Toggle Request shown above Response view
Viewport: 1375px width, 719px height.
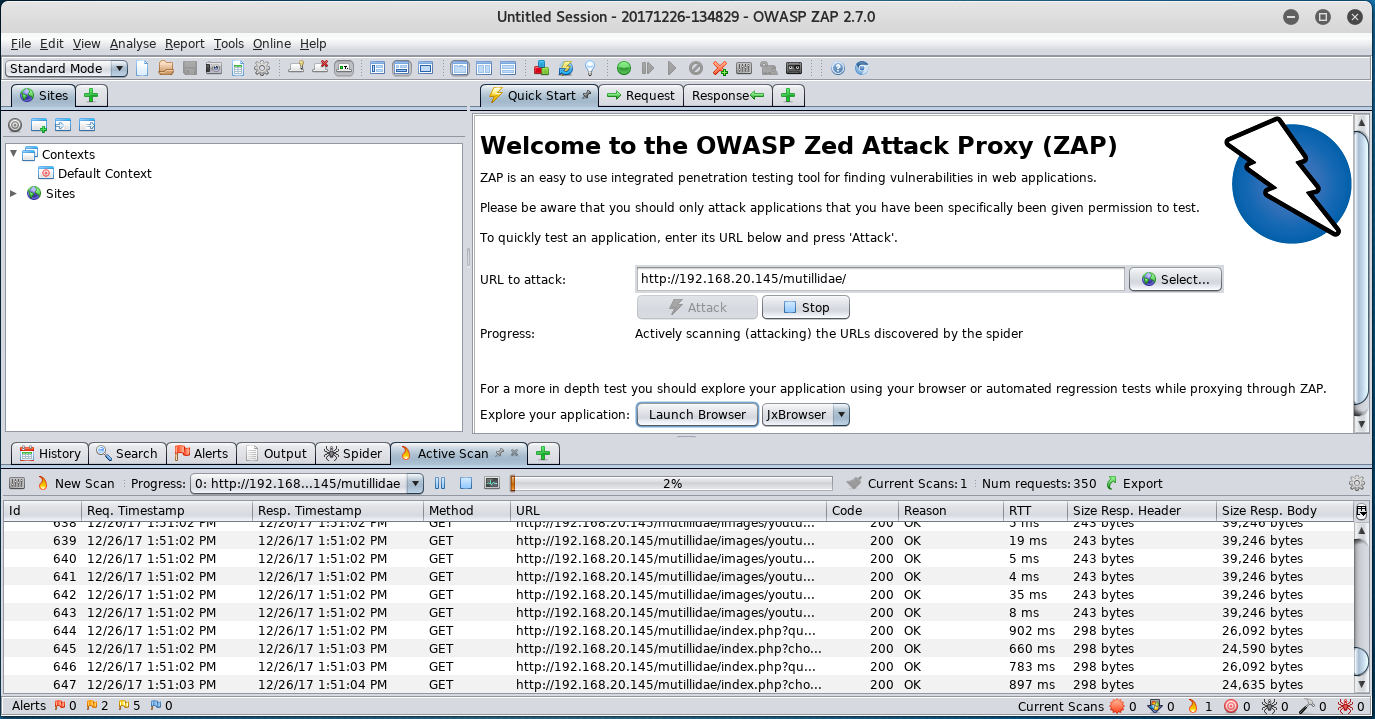[x=508, y=68]
